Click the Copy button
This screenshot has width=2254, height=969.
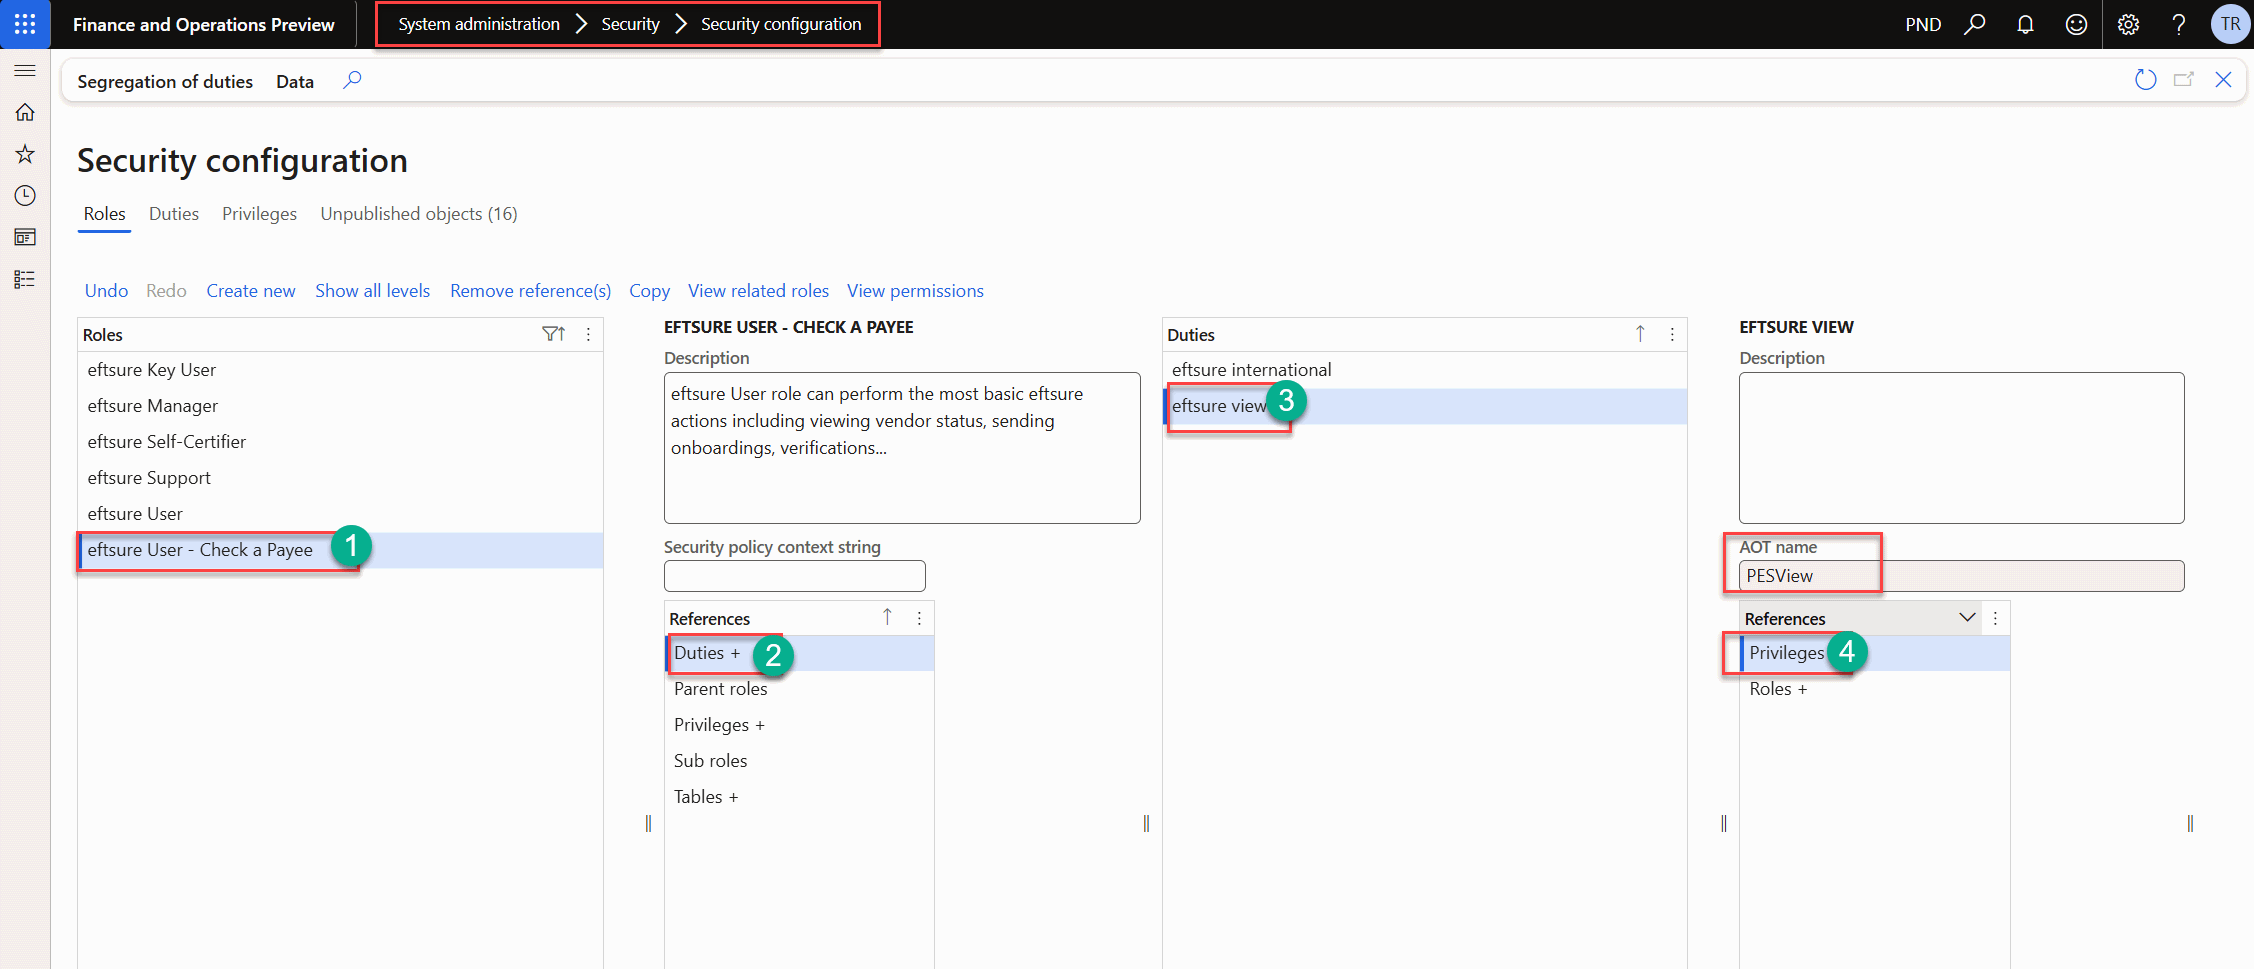(649, 291)
